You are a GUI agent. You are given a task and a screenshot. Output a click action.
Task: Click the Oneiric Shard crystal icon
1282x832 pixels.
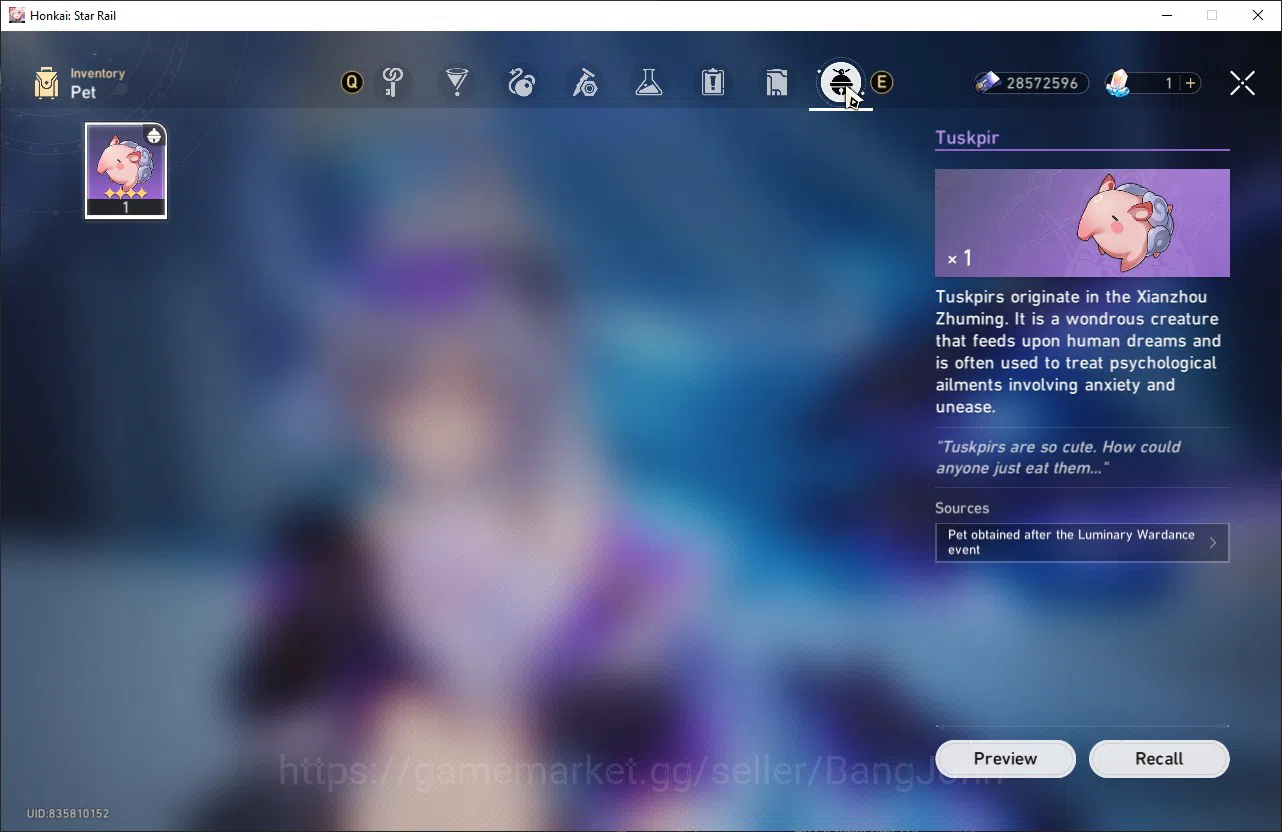[1119, 83]
